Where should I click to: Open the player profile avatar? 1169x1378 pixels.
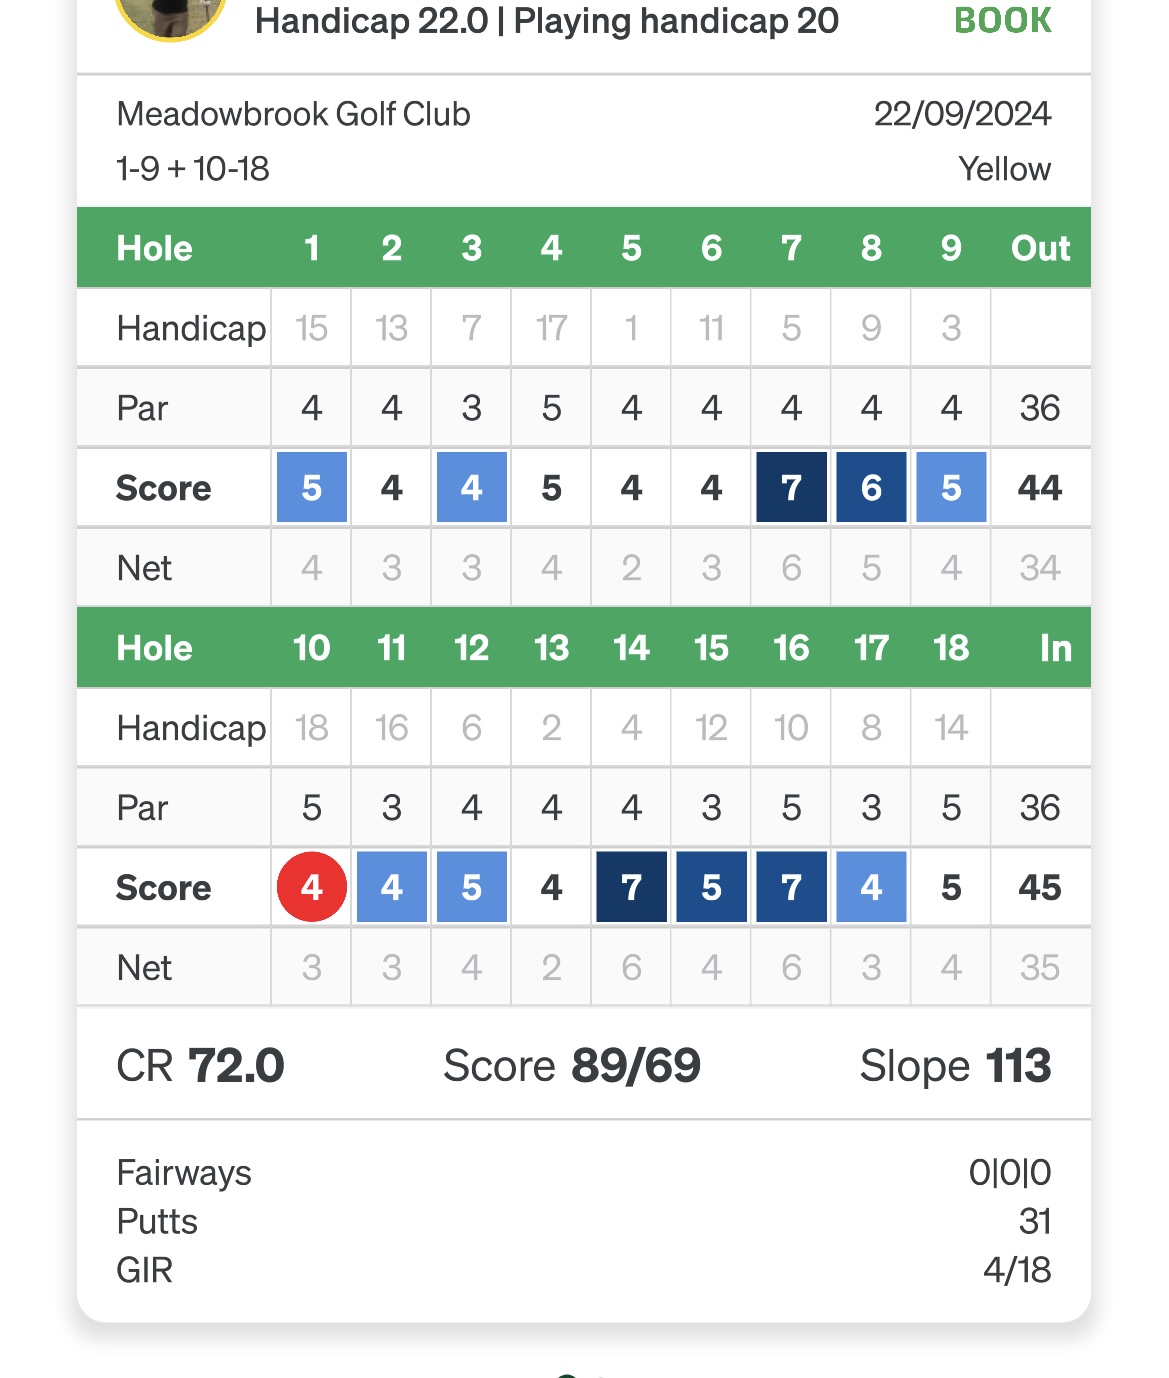click(171, 15)
